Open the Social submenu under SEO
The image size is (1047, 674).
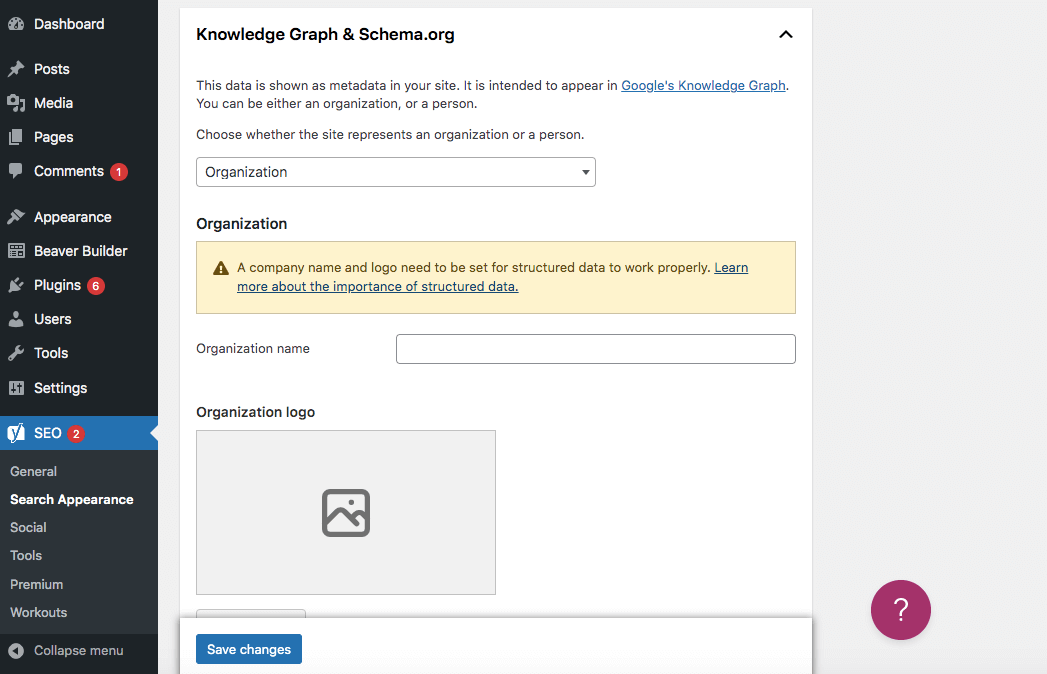coord(28,527)
